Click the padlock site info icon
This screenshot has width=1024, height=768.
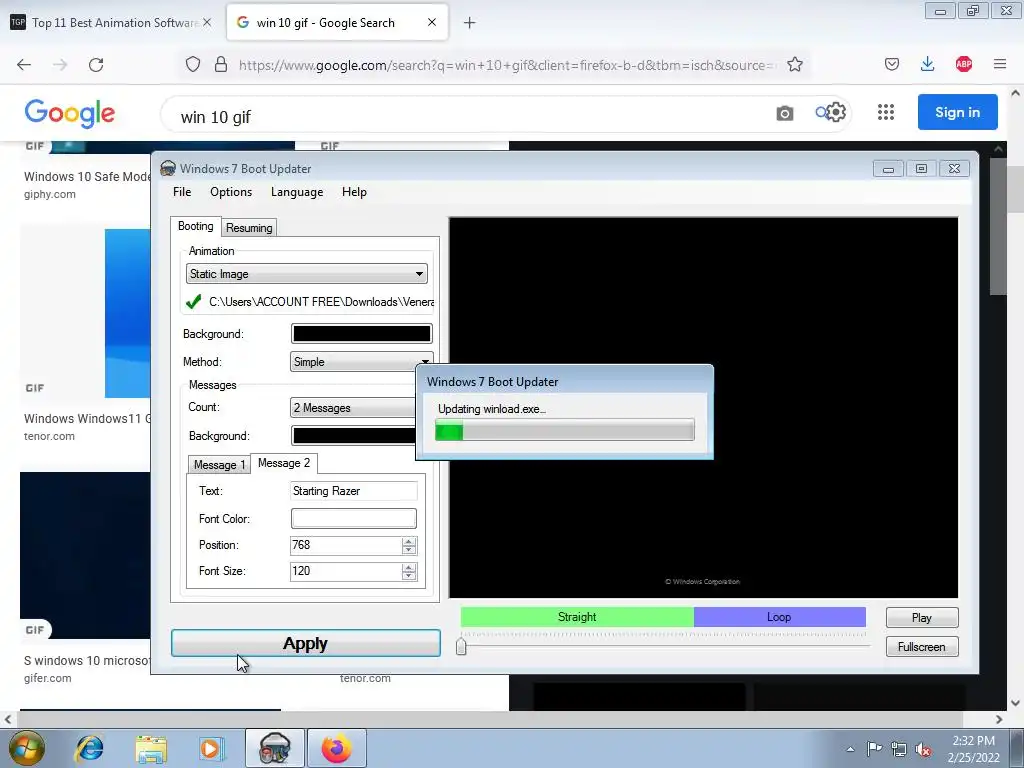click(x=221, y=65)
